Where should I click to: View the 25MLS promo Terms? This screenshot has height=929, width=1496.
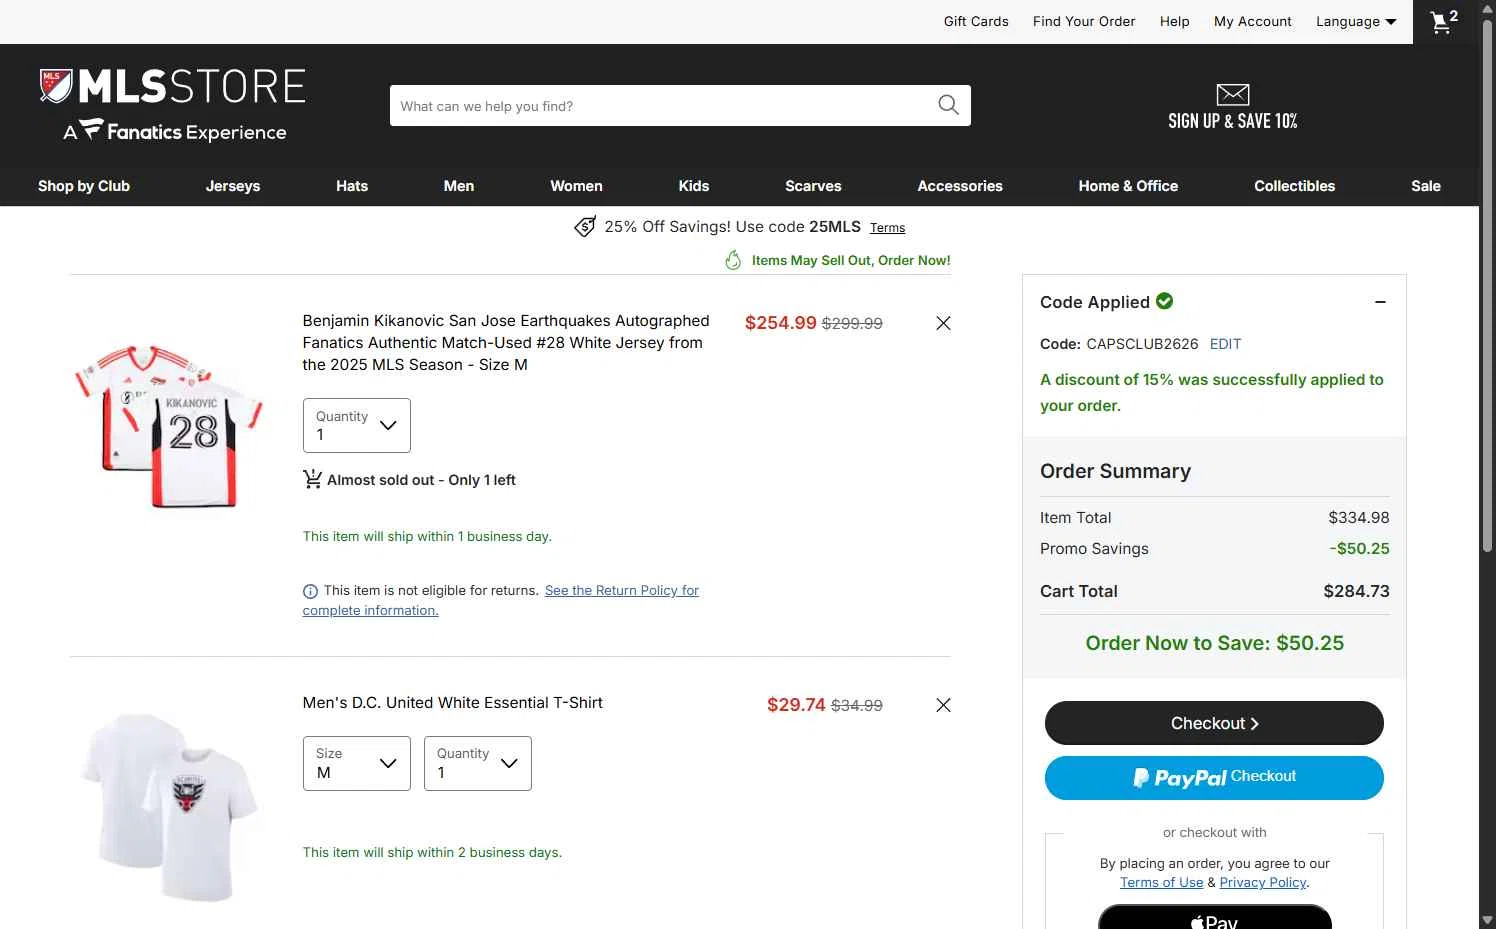click(x=887, y=228)
